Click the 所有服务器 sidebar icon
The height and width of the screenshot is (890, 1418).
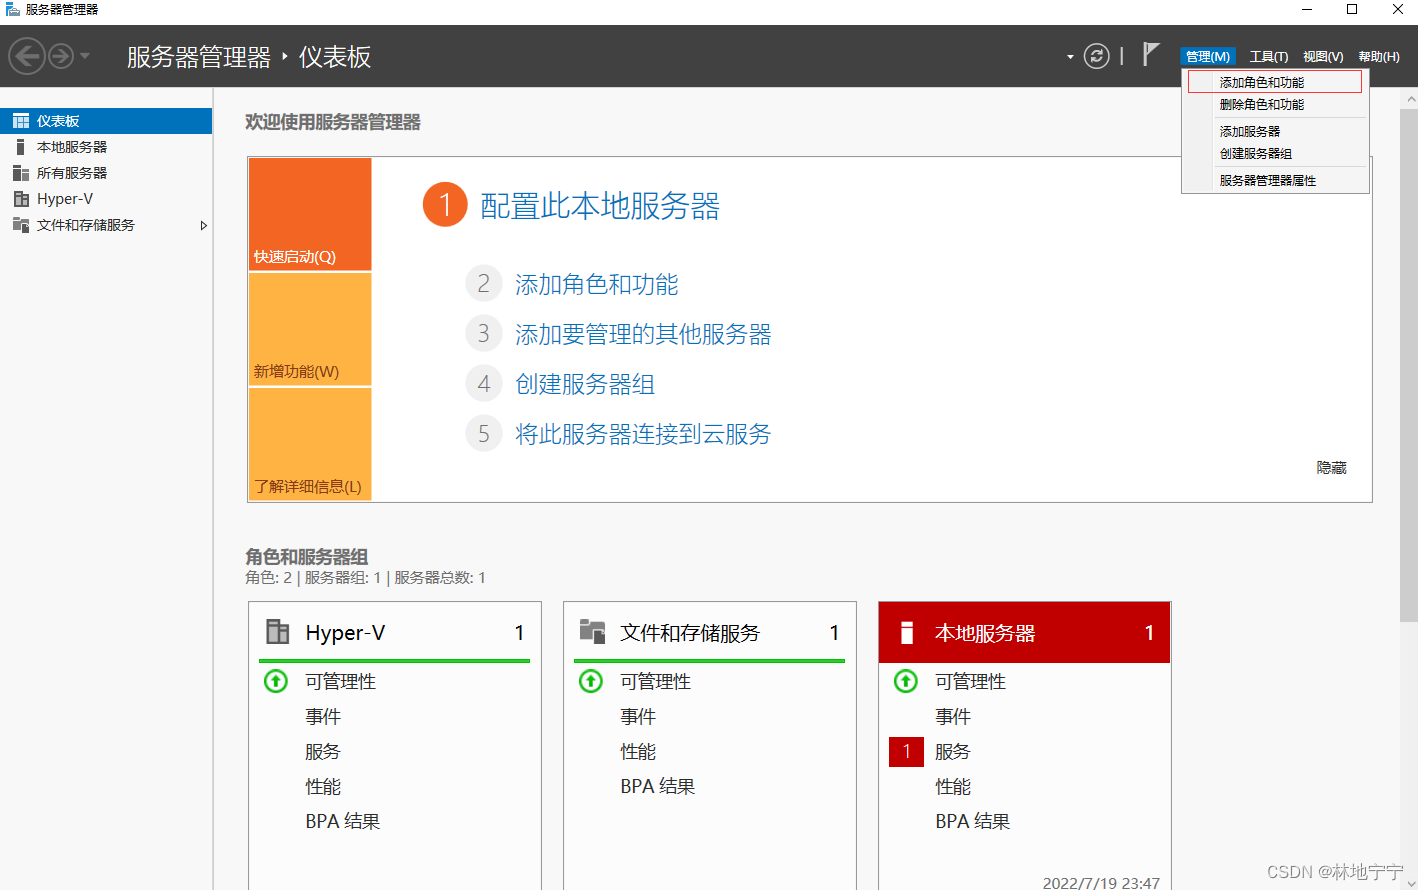[21, 173]
